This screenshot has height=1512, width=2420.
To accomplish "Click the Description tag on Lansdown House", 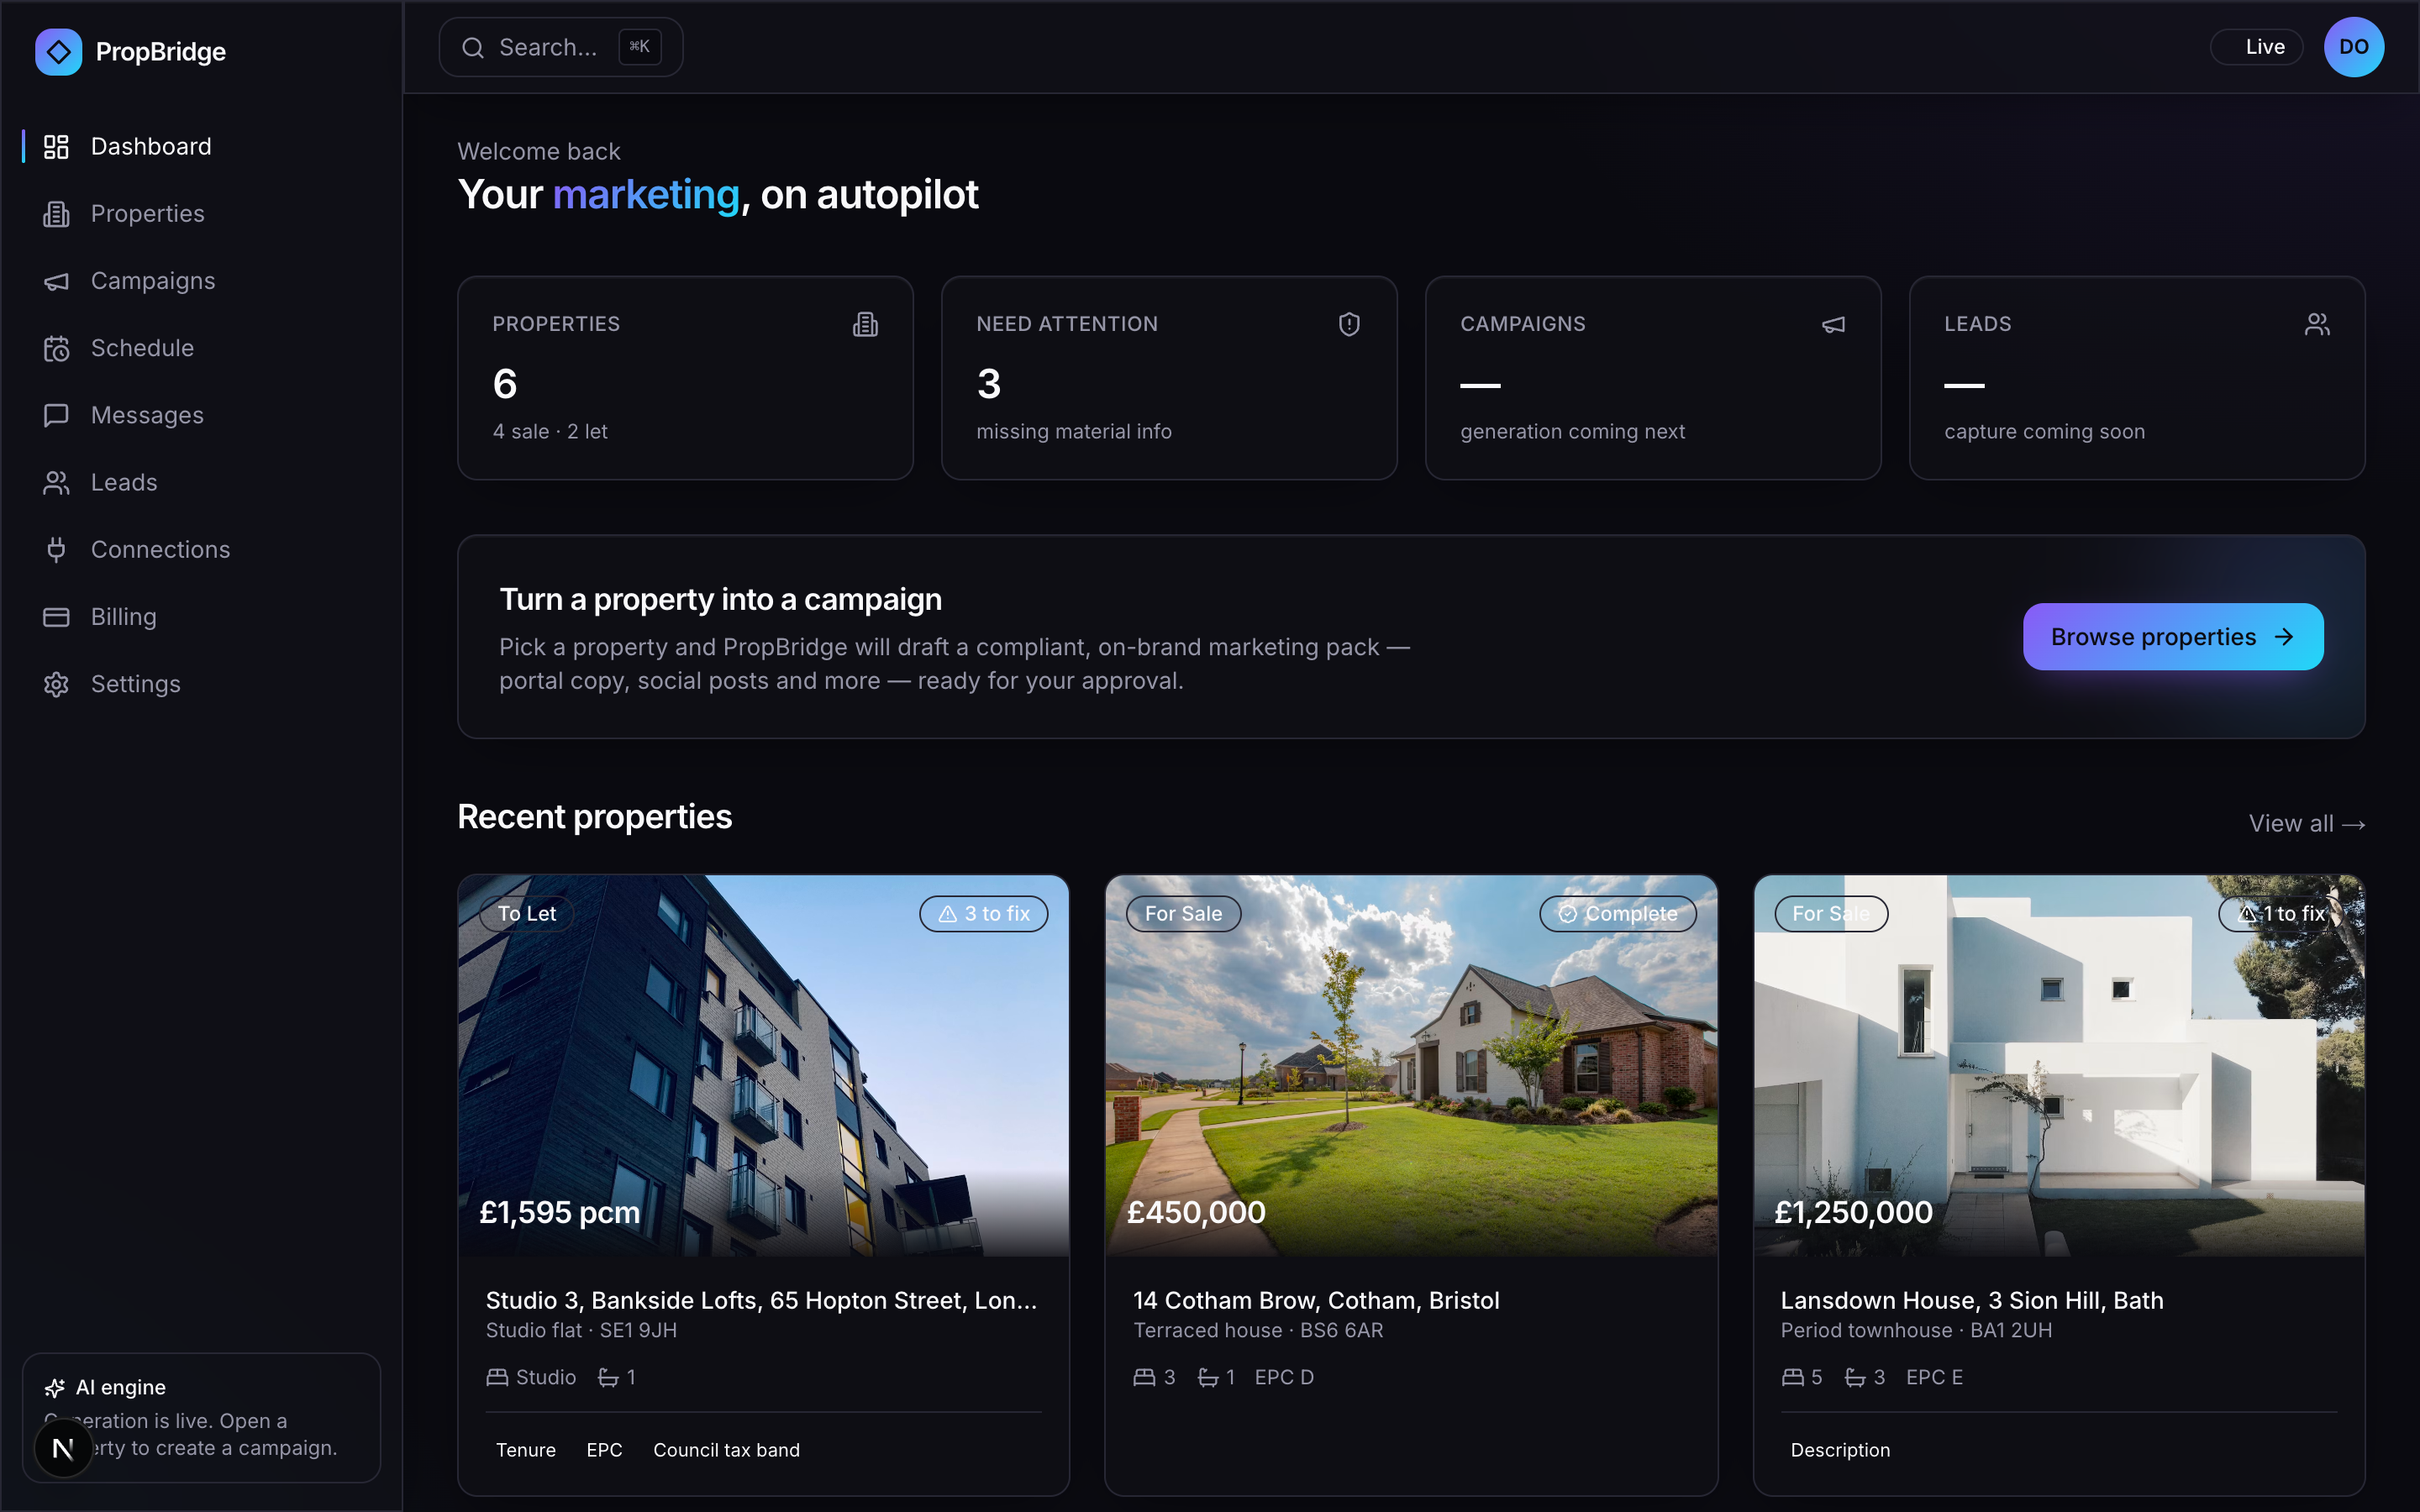I will [1840, 1450].
